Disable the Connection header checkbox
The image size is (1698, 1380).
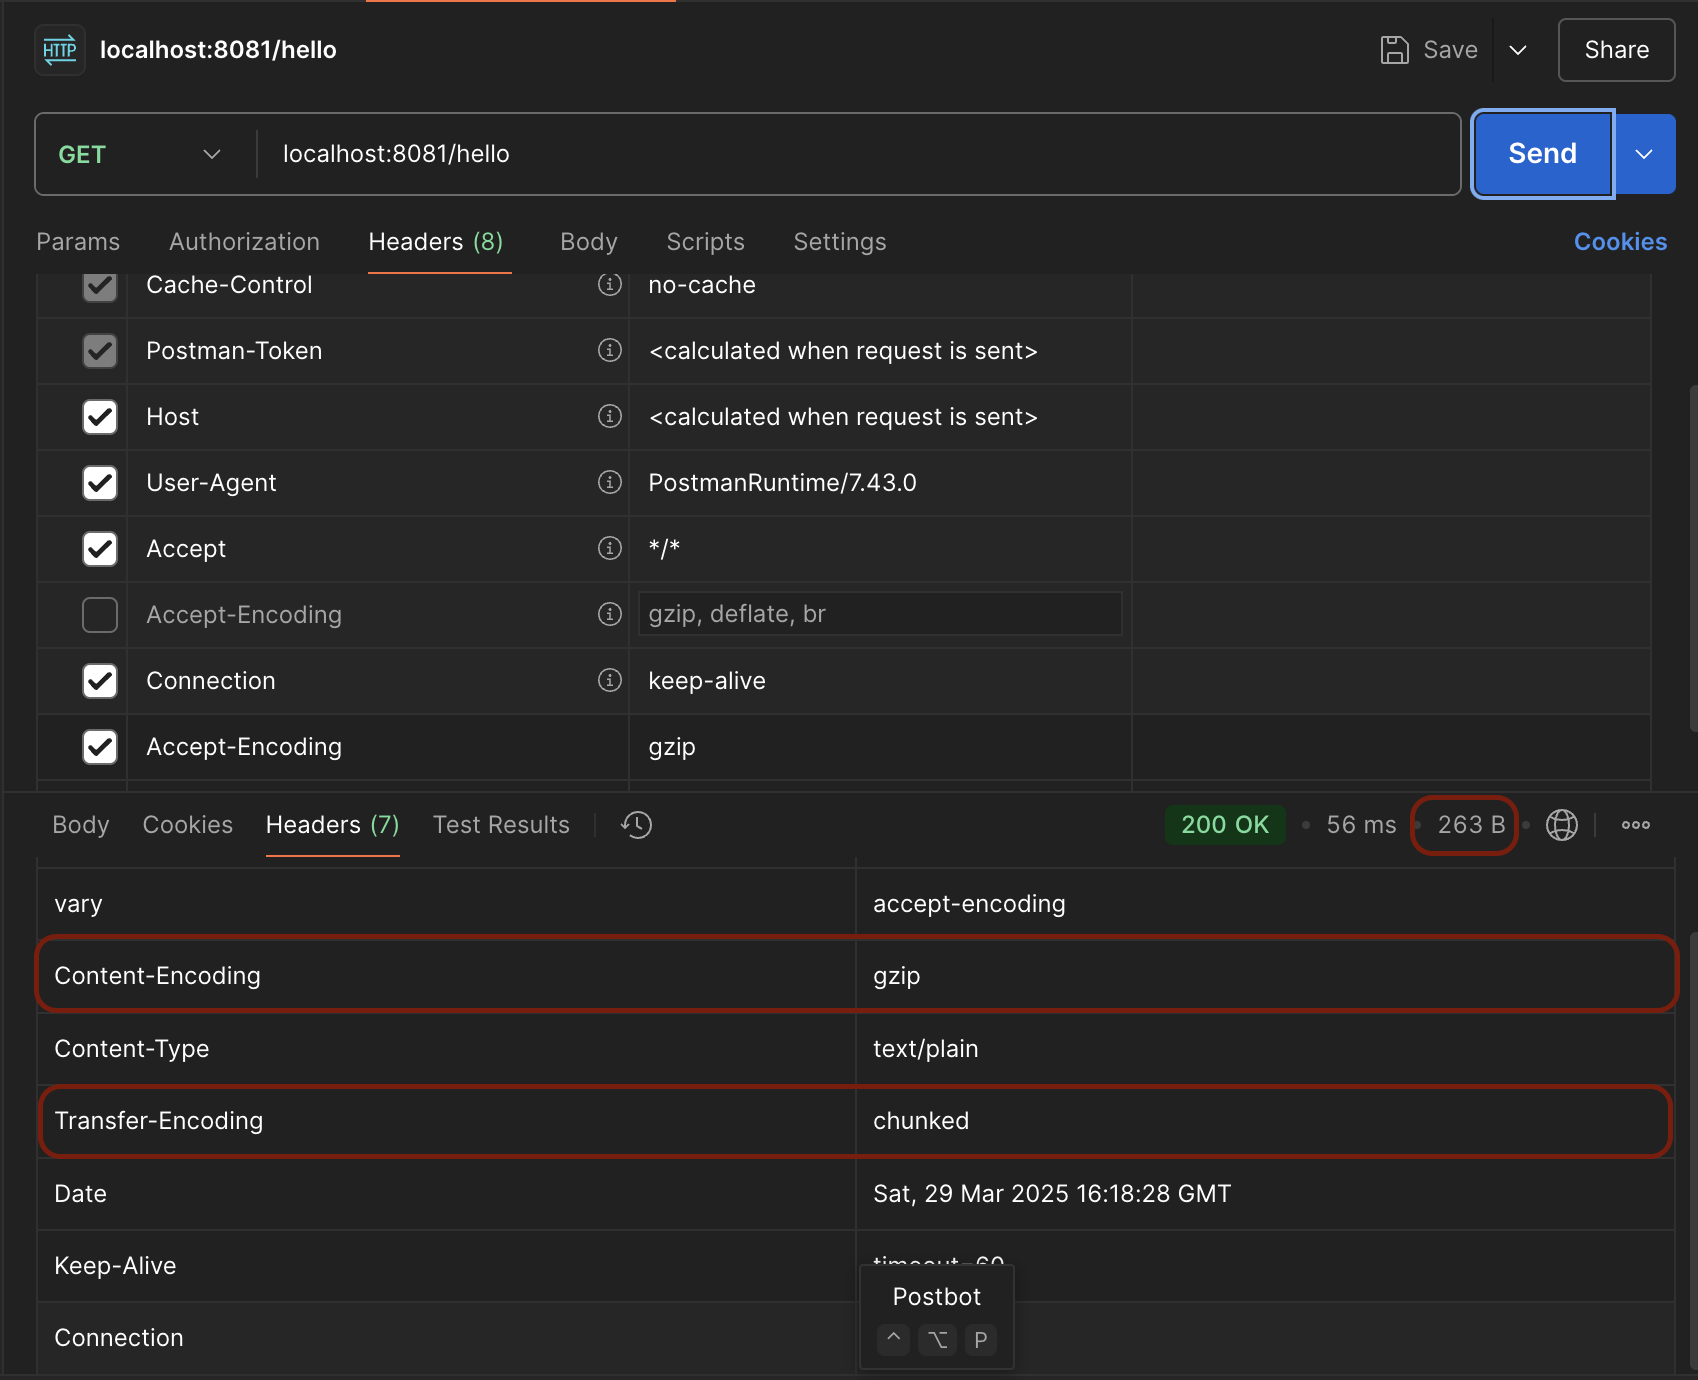pos(100,681)
